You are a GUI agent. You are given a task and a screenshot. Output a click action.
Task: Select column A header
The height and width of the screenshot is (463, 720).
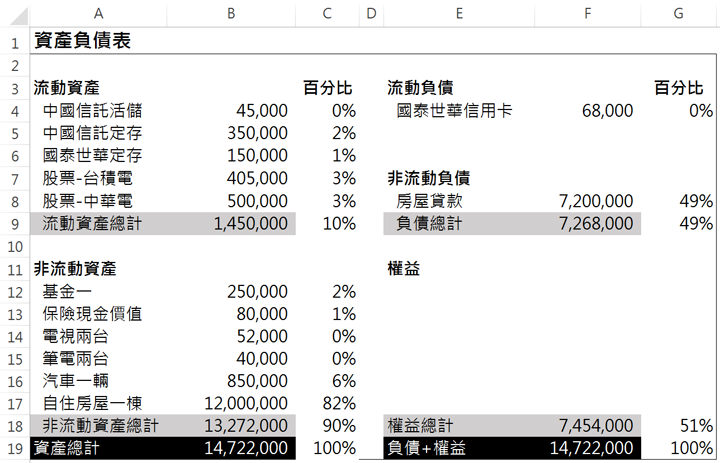click(98, 14)
